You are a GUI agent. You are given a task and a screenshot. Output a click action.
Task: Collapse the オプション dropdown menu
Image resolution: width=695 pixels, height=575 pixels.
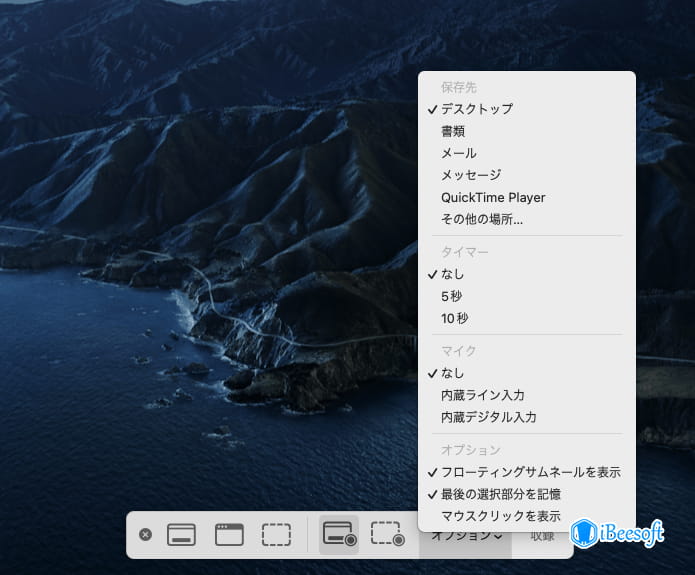(x=466, y=536)
